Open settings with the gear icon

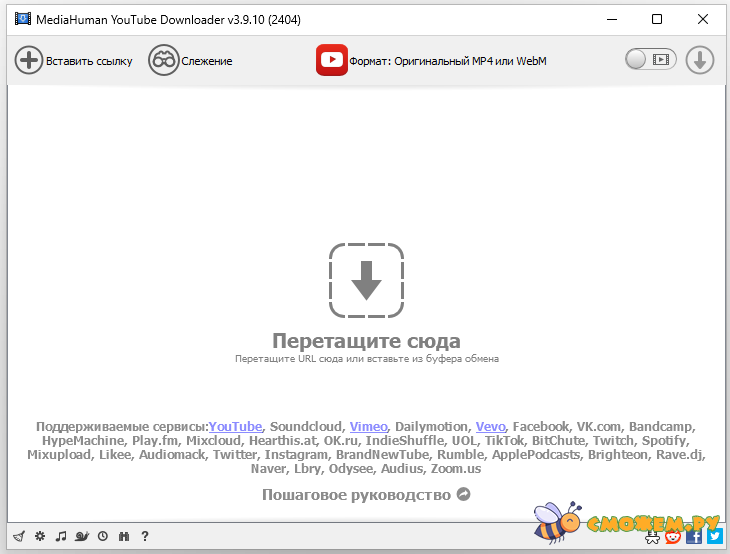pyautogui.click(x=40, y=536)
